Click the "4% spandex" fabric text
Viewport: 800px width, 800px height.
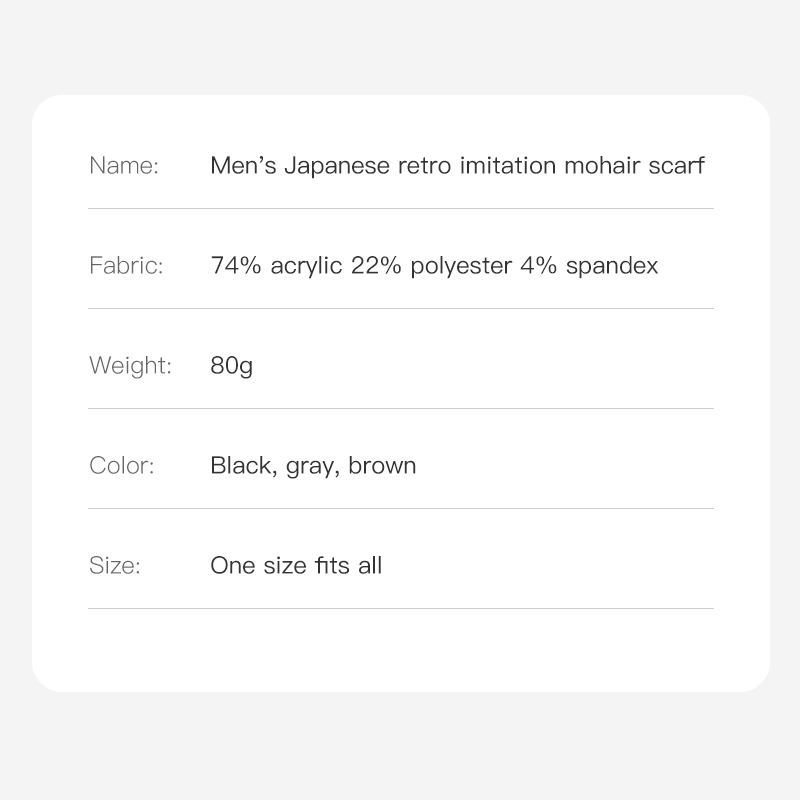[x=589, y=266]
